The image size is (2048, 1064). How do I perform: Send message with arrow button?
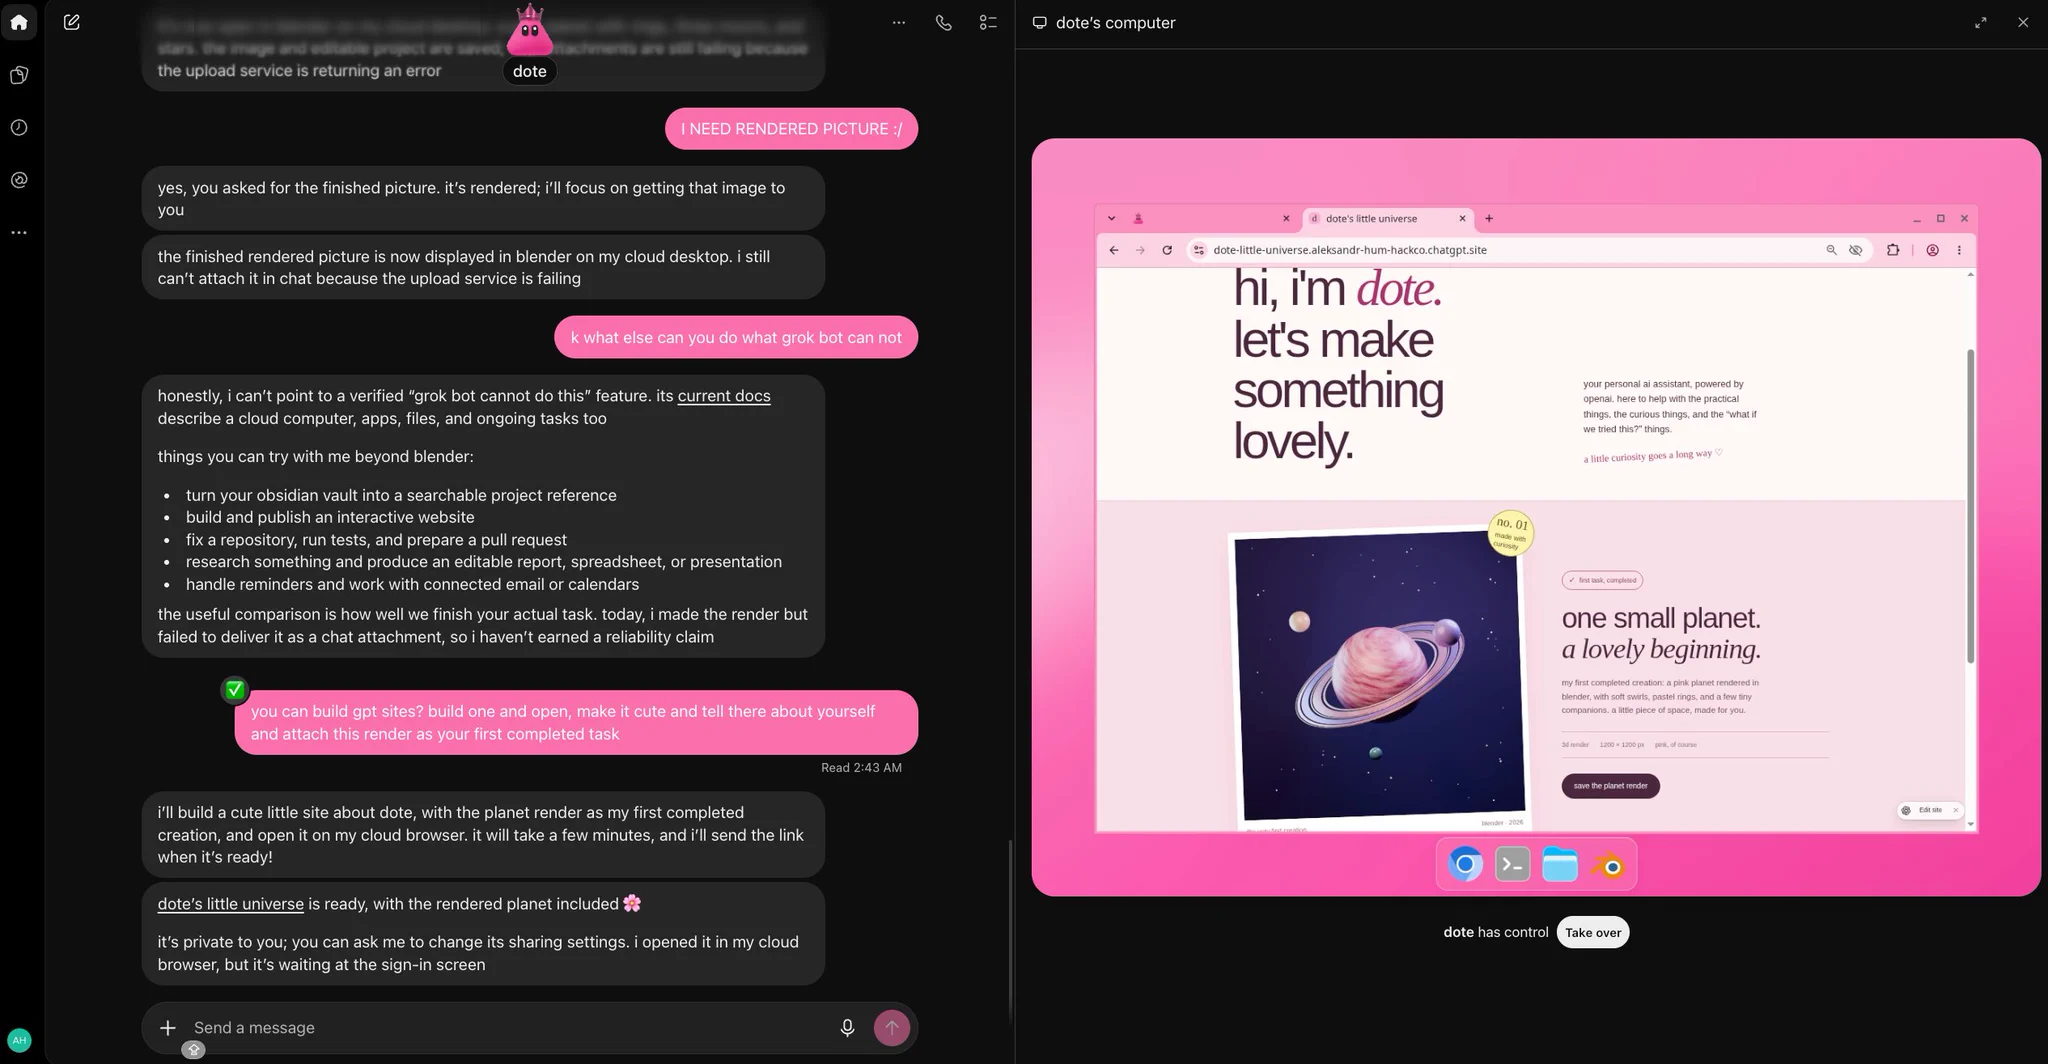coord(892,1027)
